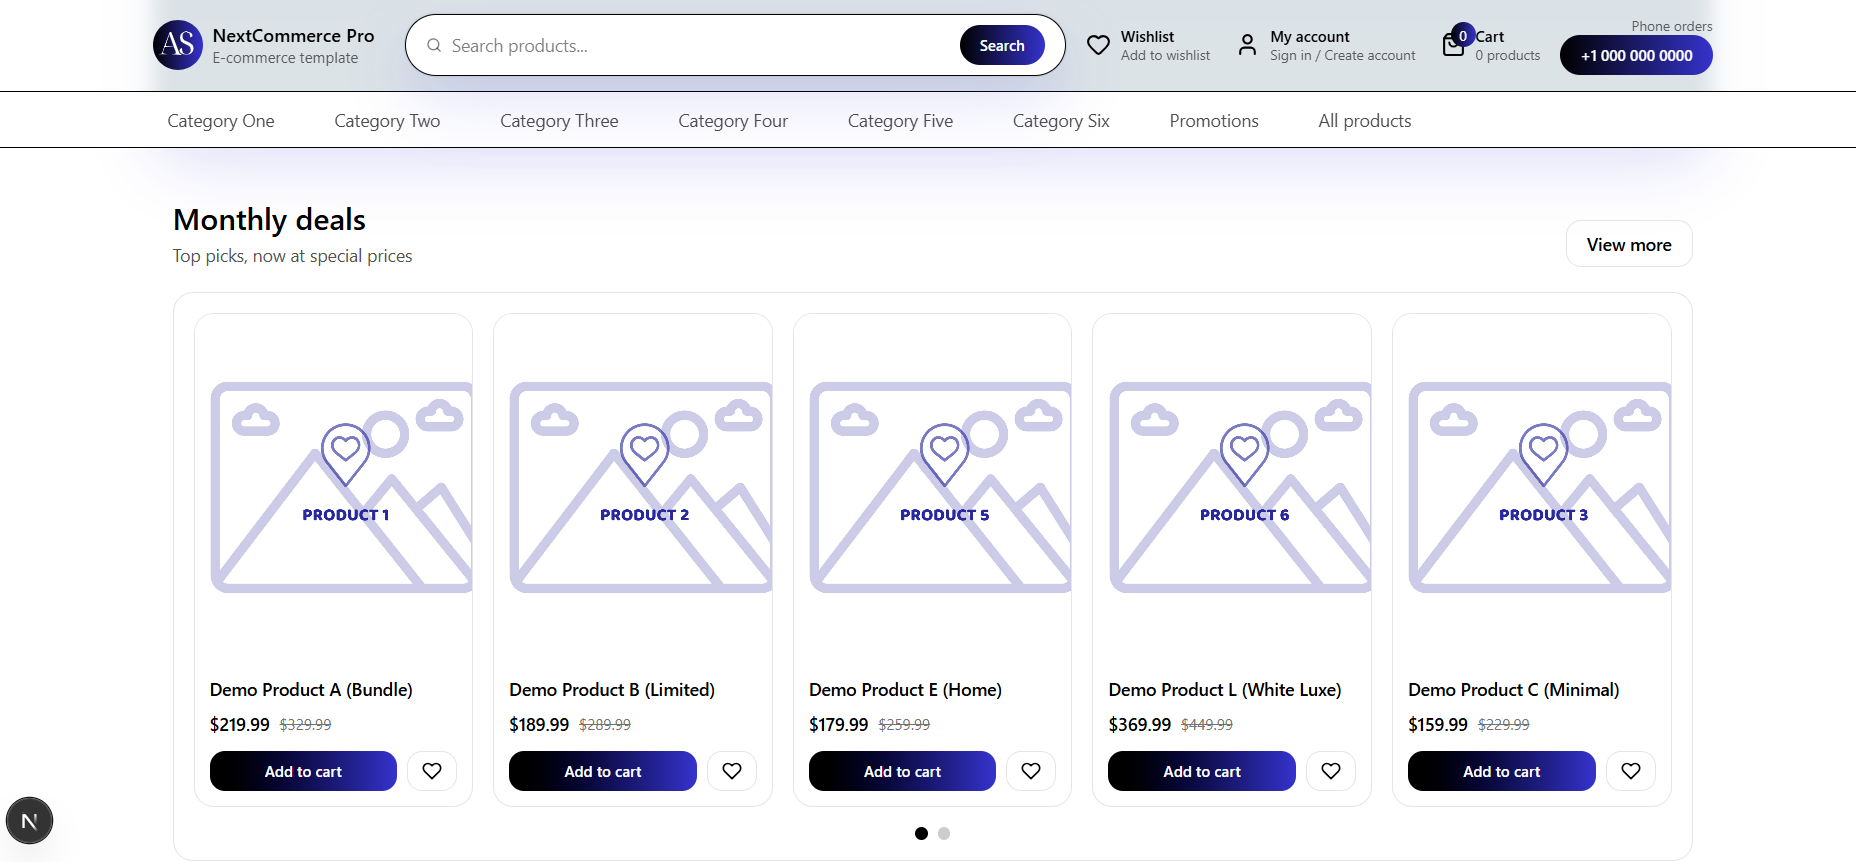Click the magnifier icon in search bar

[x=434, y=45]
